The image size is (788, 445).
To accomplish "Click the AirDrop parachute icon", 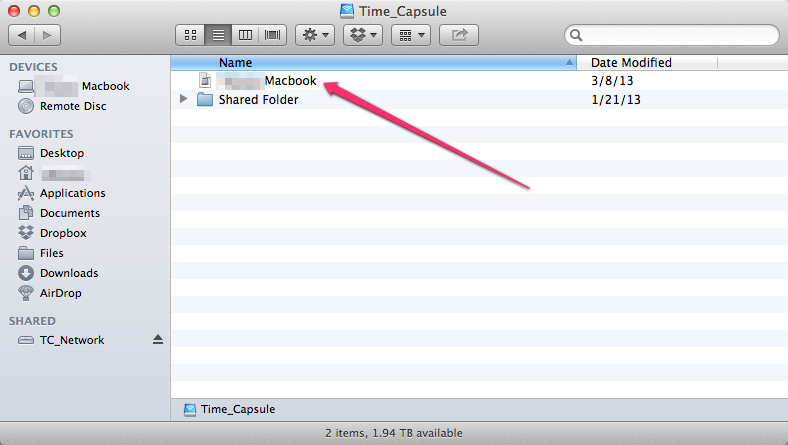I will click(26, 293).
